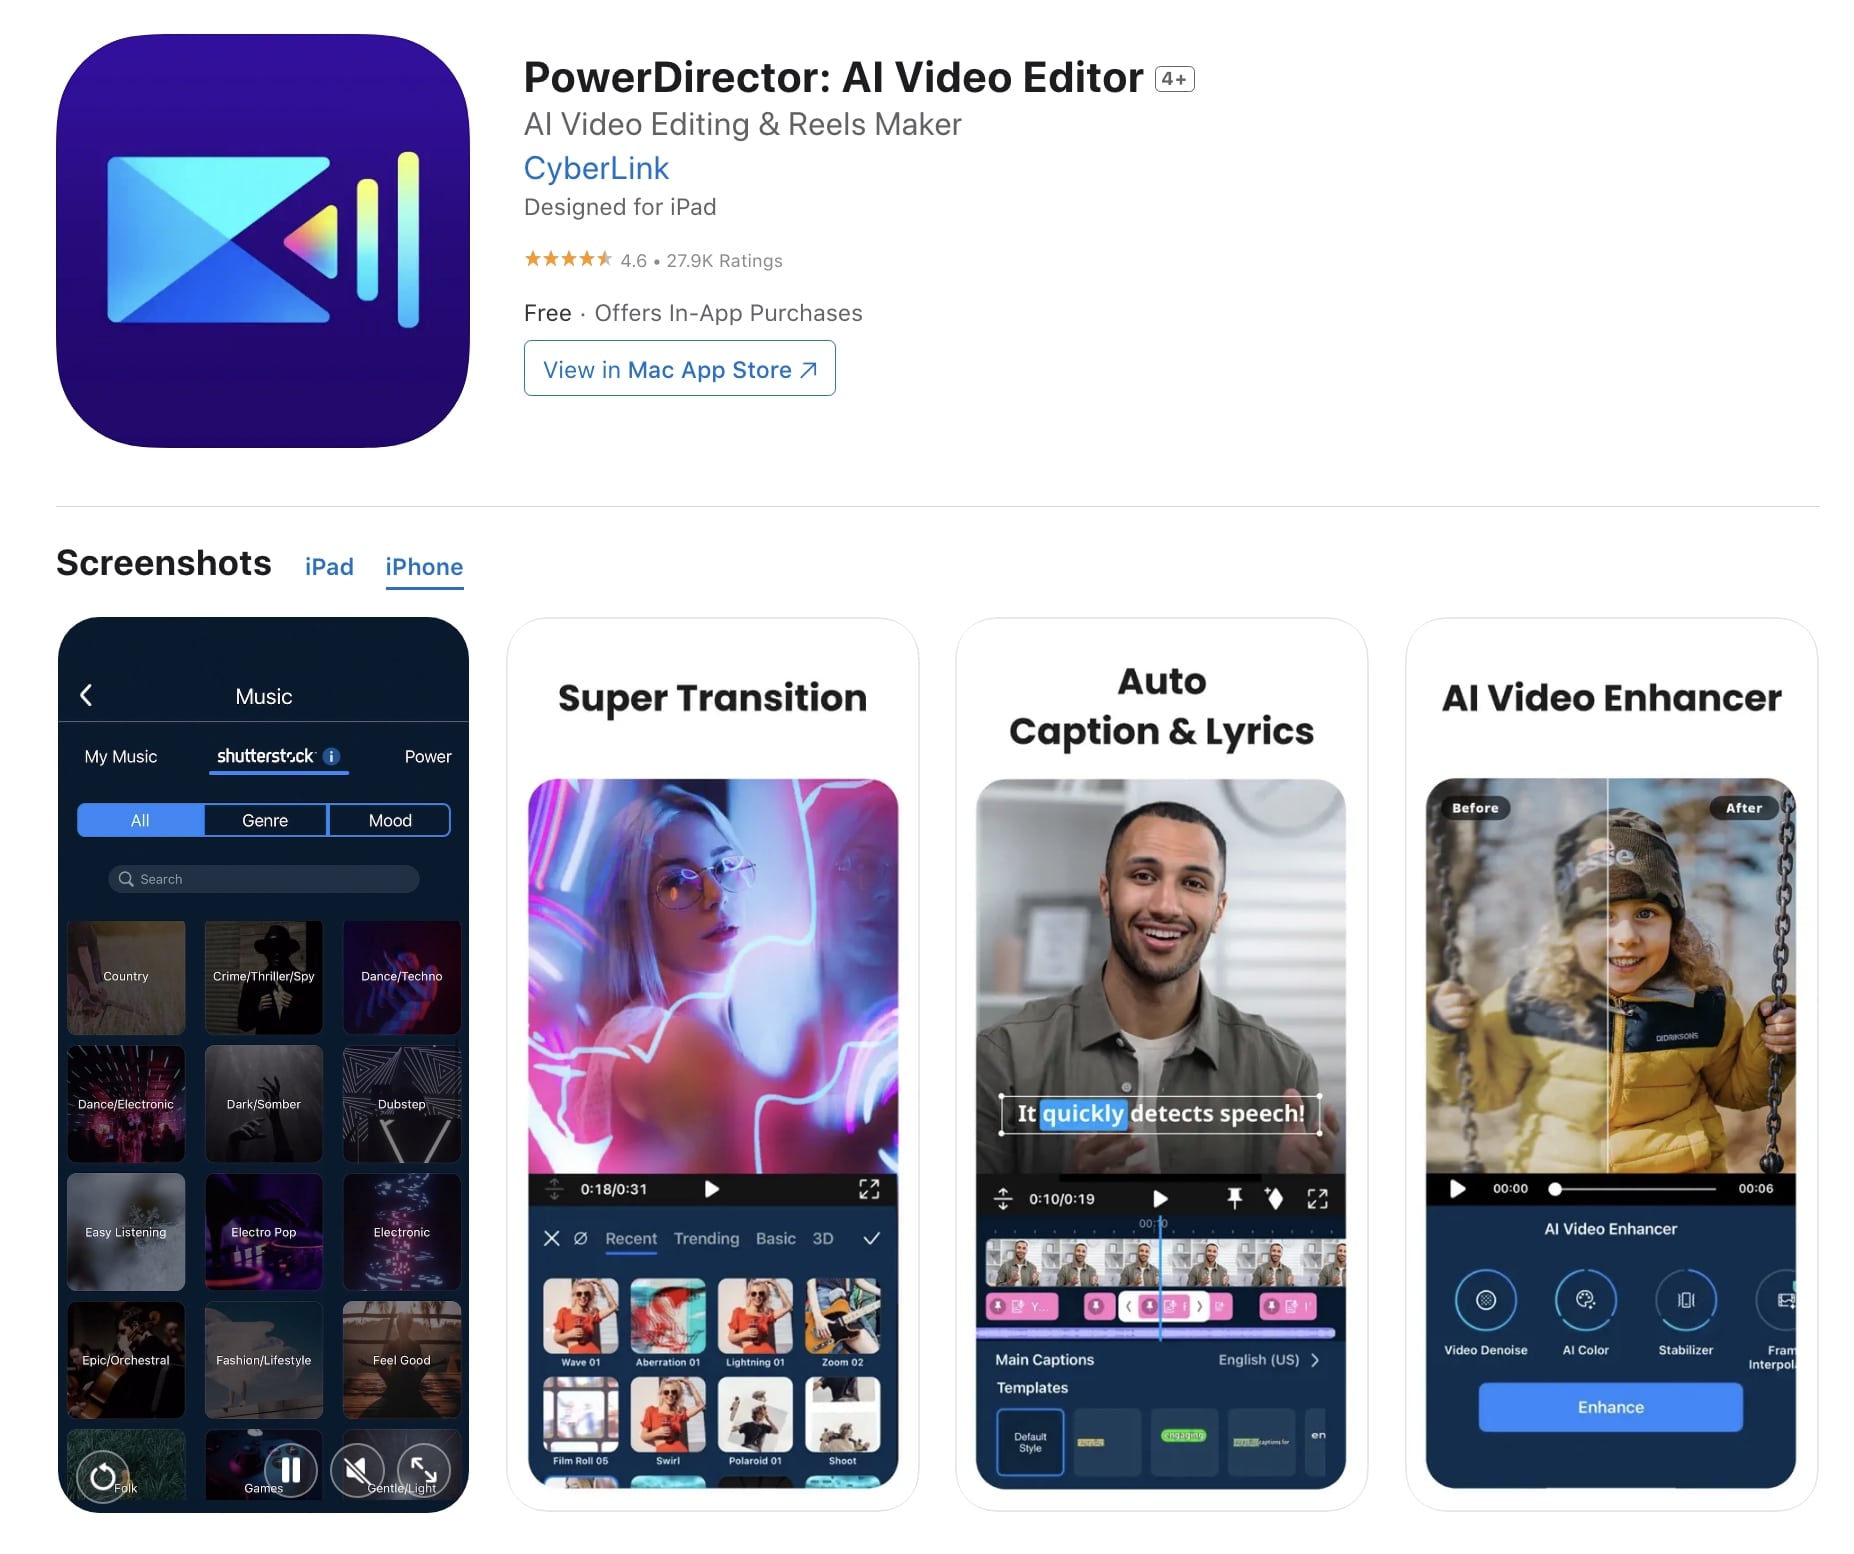Image resolution: width=1854 pixels, height=1554 pixels.
Task: Open the Crime/Thriller/Spy genre tile
Action: [264, 977]
